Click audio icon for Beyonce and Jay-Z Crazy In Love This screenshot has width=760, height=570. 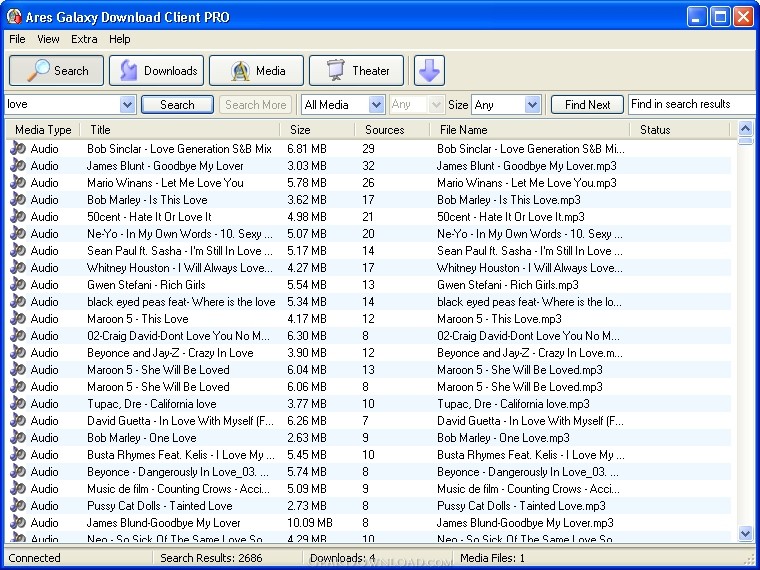pos(18,352)
